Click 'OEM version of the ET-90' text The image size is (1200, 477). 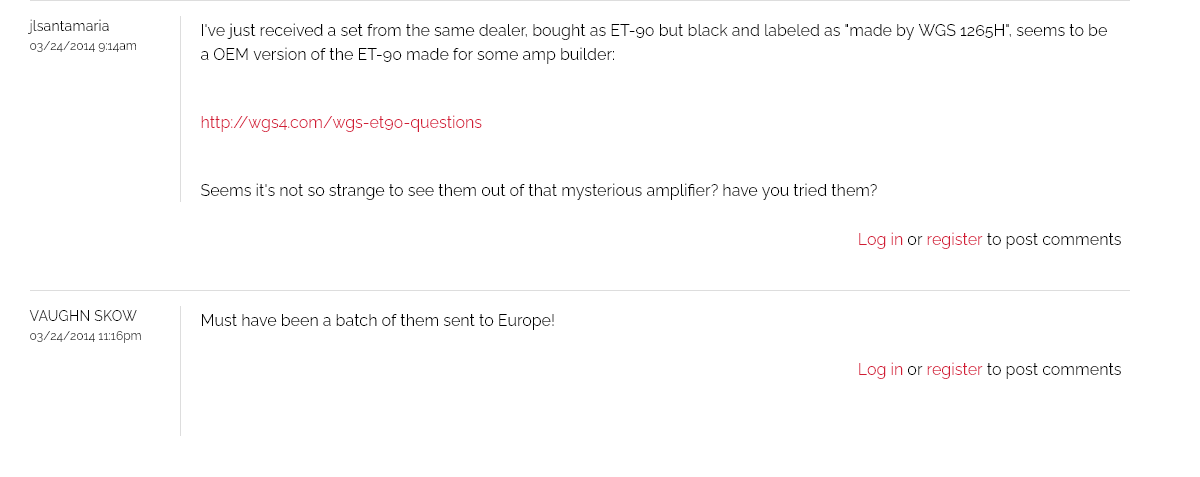coord(306,54)
